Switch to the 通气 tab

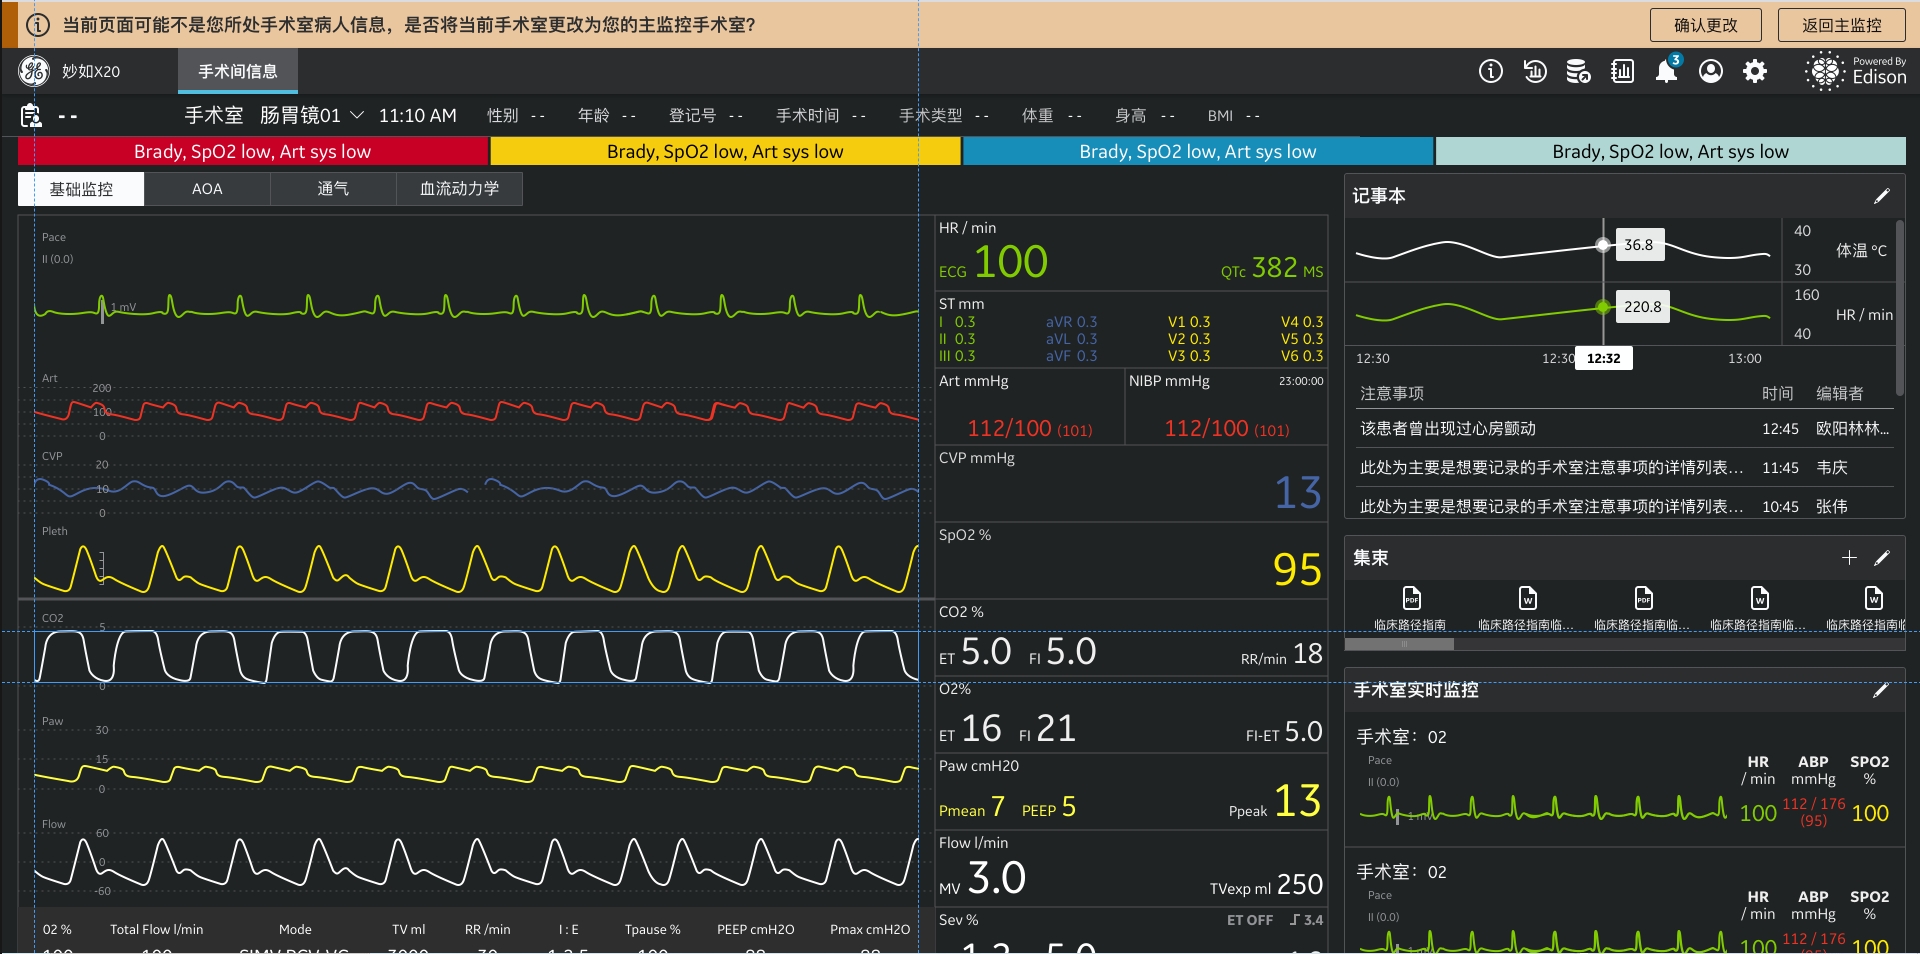coord(333,189)
